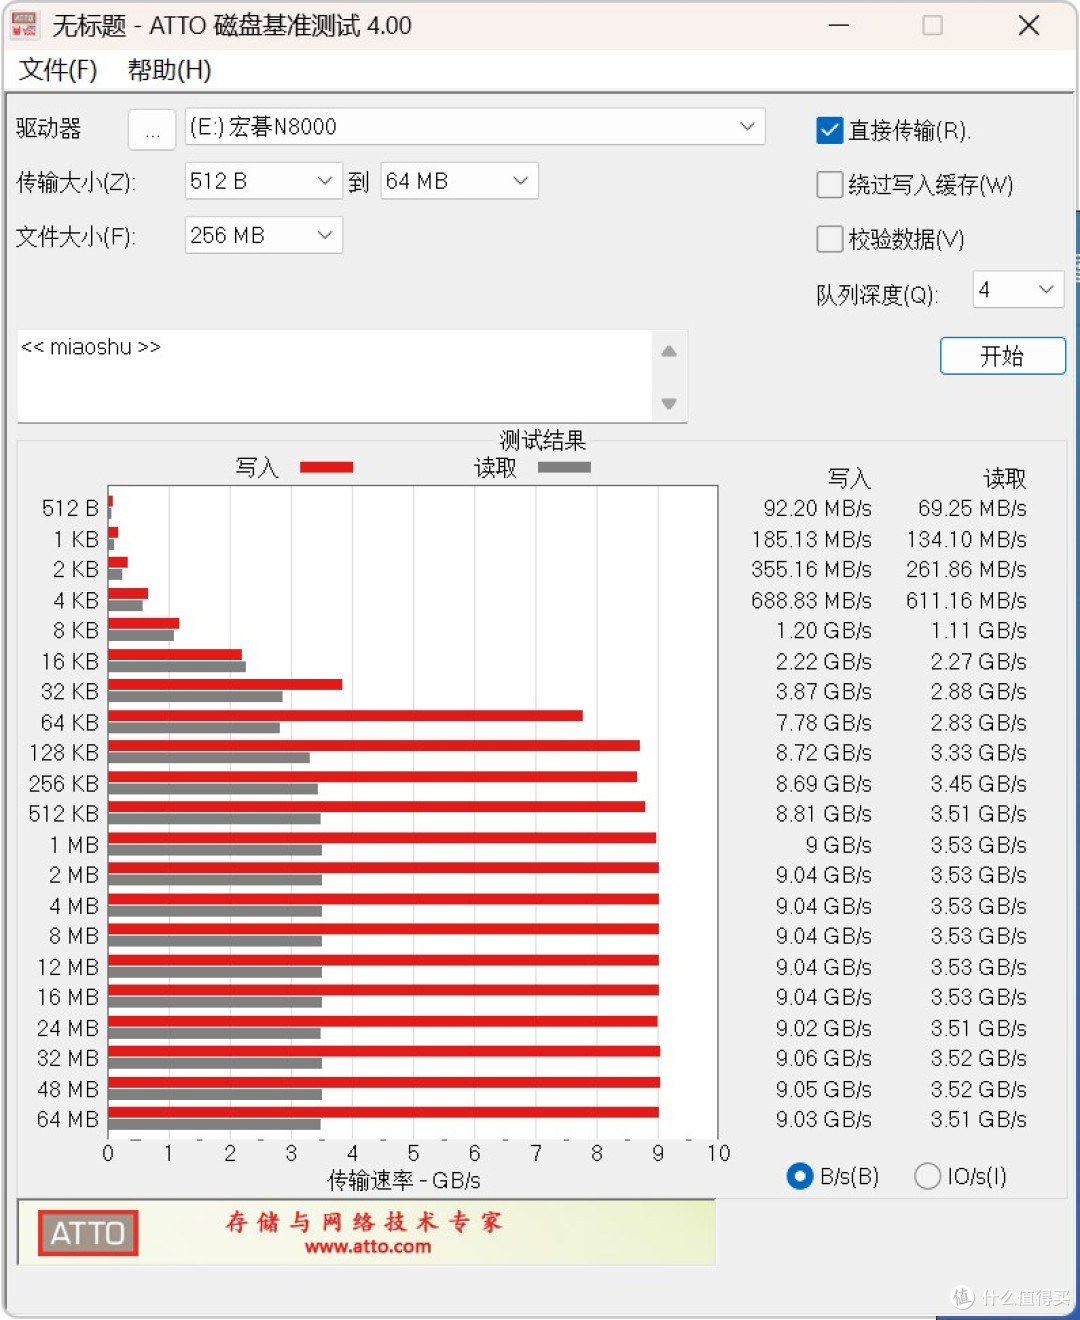Click the read value 3.45 GB/s
This screenshot has height=1320, width=1080.
978,784
